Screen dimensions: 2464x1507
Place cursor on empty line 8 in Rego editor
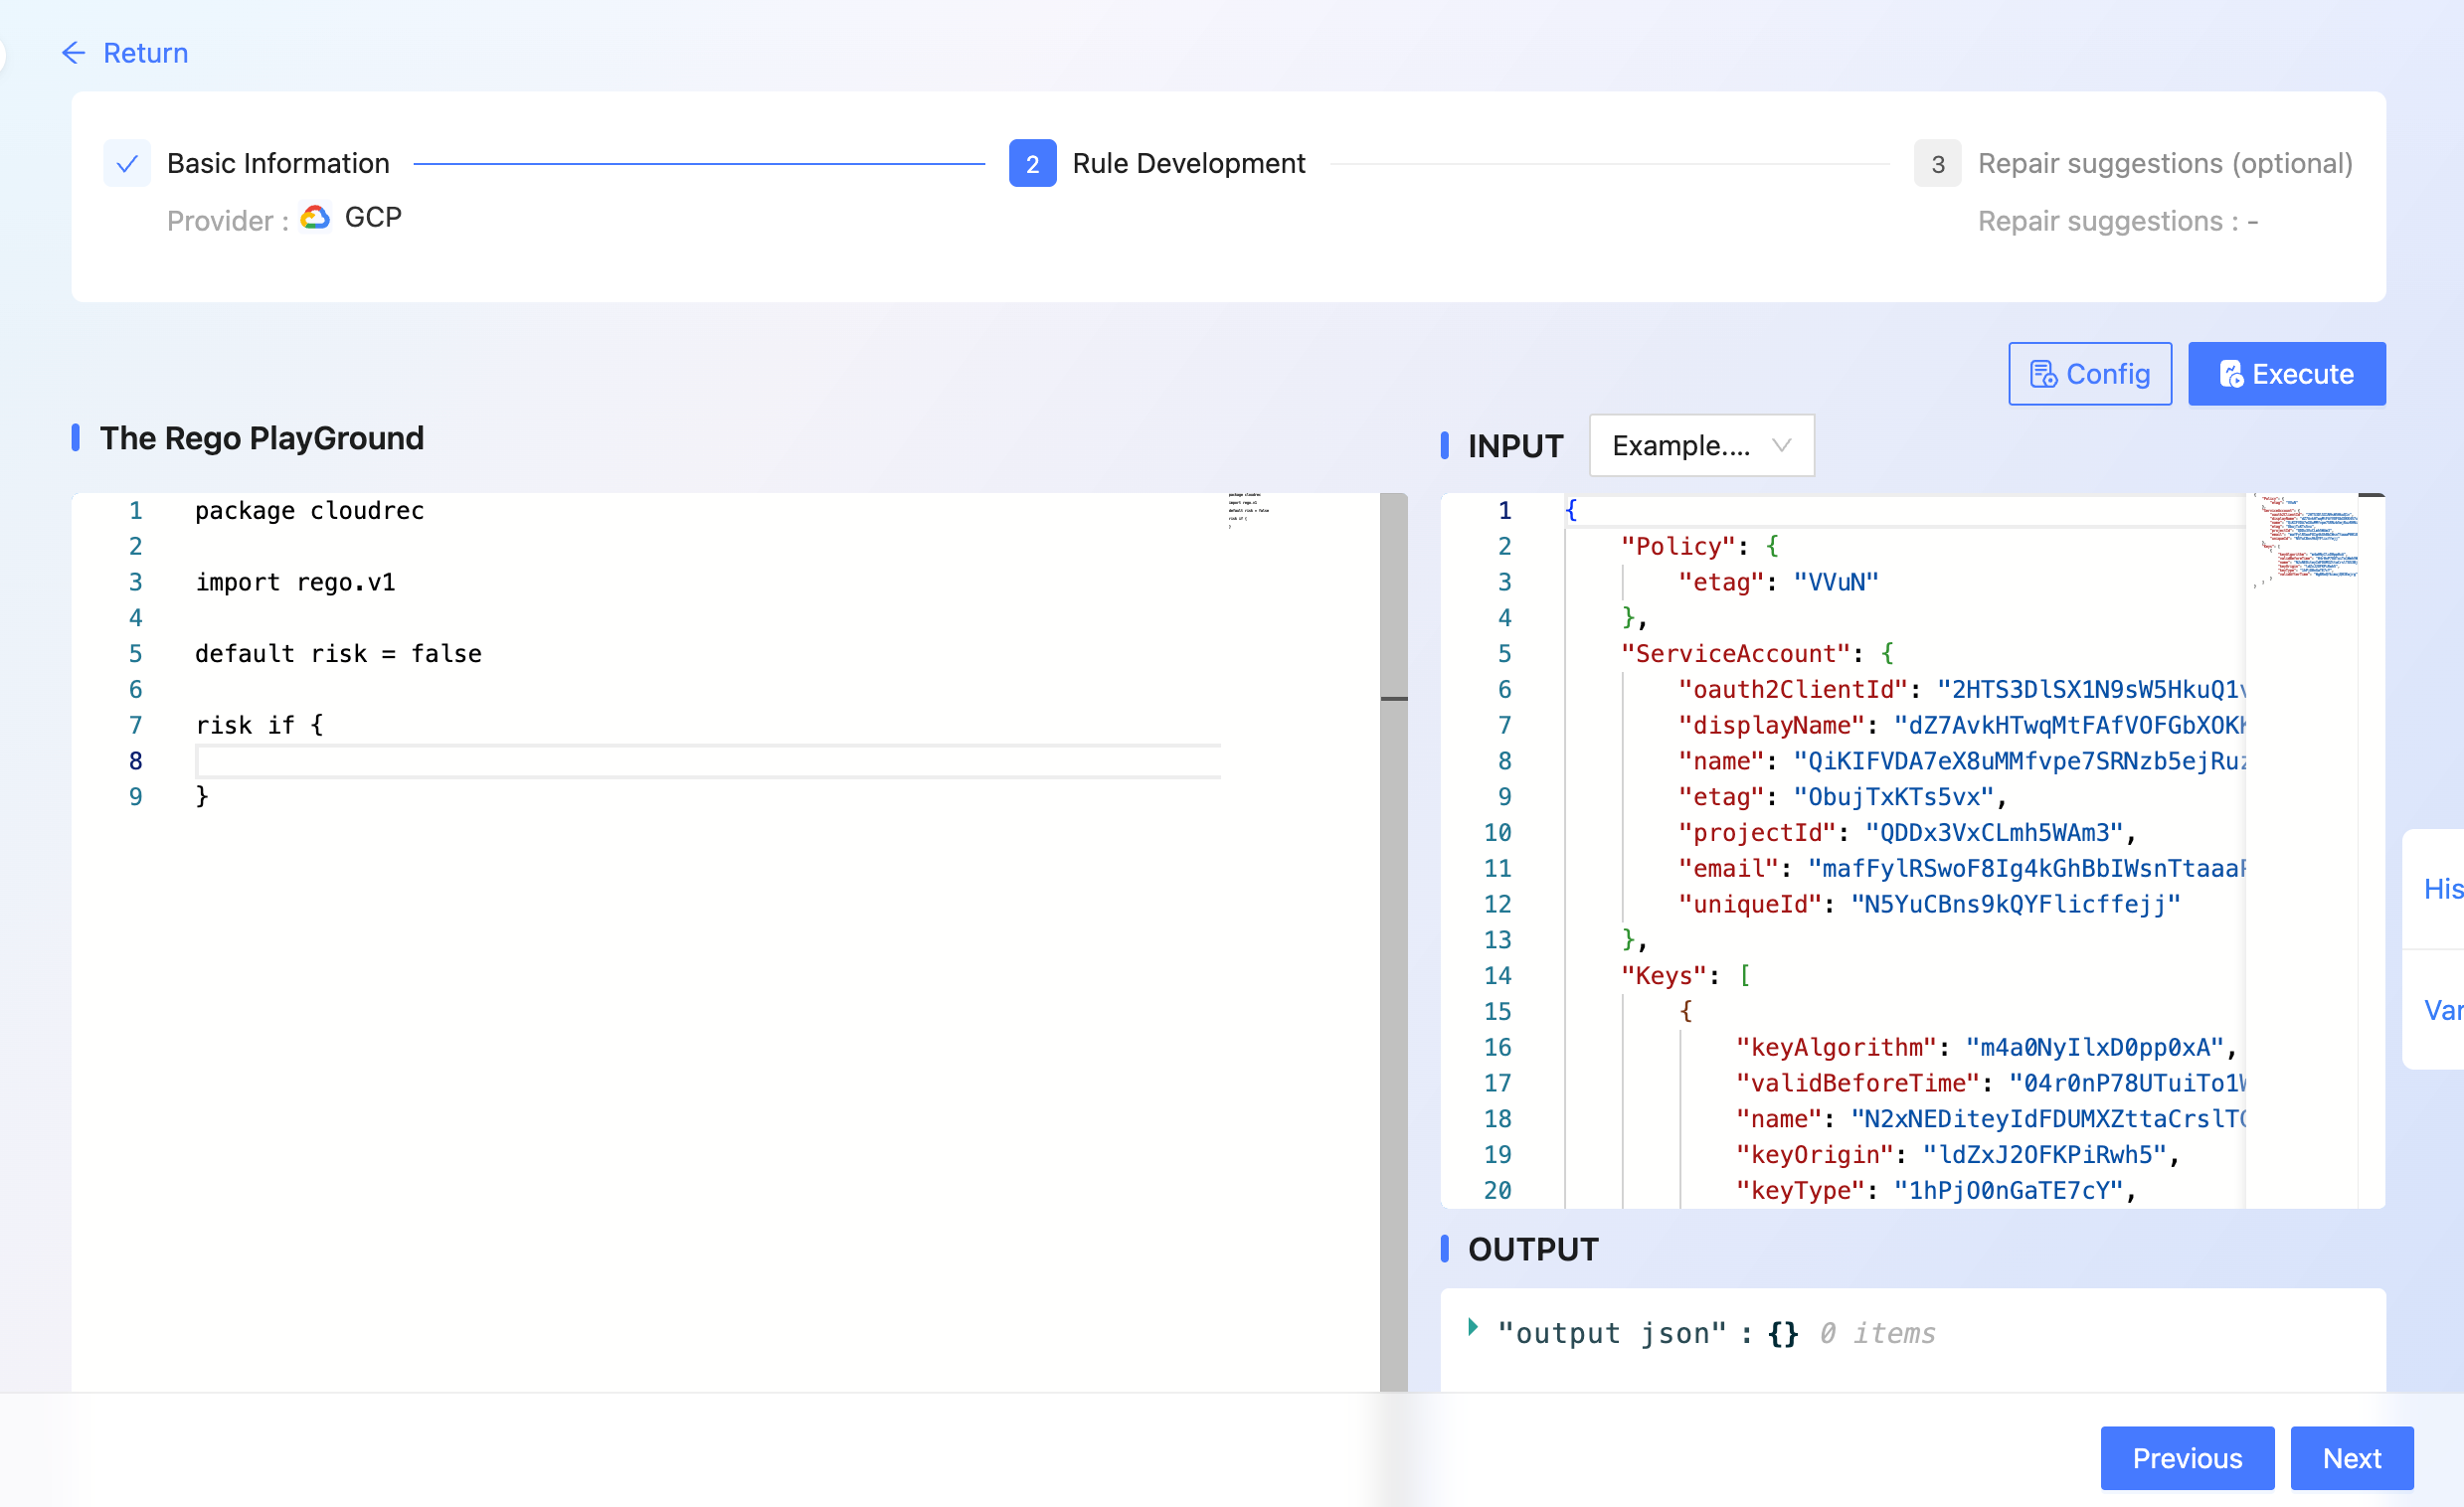coord(707,762)
